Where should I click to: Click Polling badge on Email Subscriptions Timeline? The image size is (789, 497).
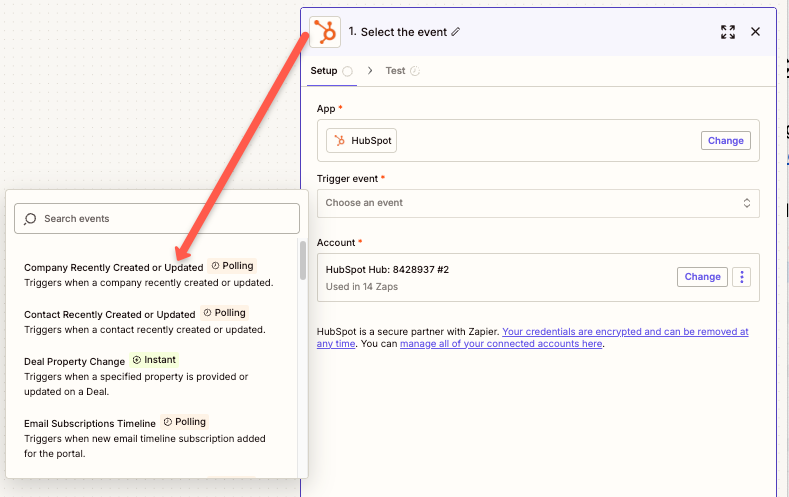[185, 422]
